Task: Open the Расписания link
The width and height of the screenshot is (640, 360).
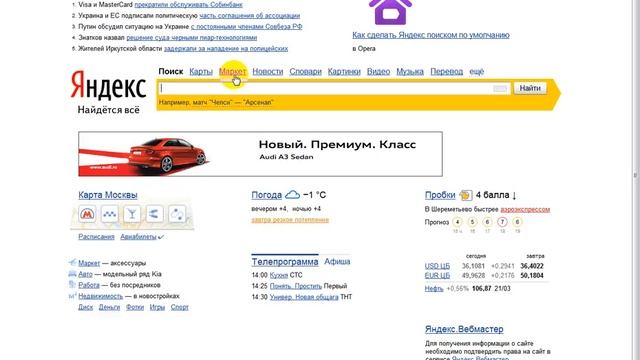Action: pos(96,237)
